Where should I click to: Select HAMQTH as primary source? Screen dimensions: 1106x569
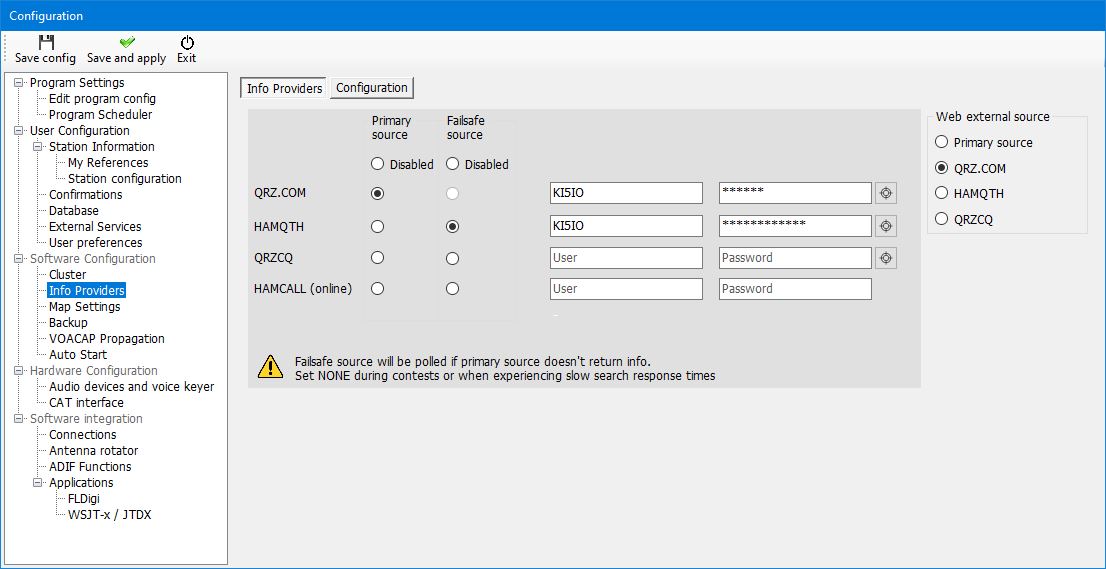click(x=377, y=226)
